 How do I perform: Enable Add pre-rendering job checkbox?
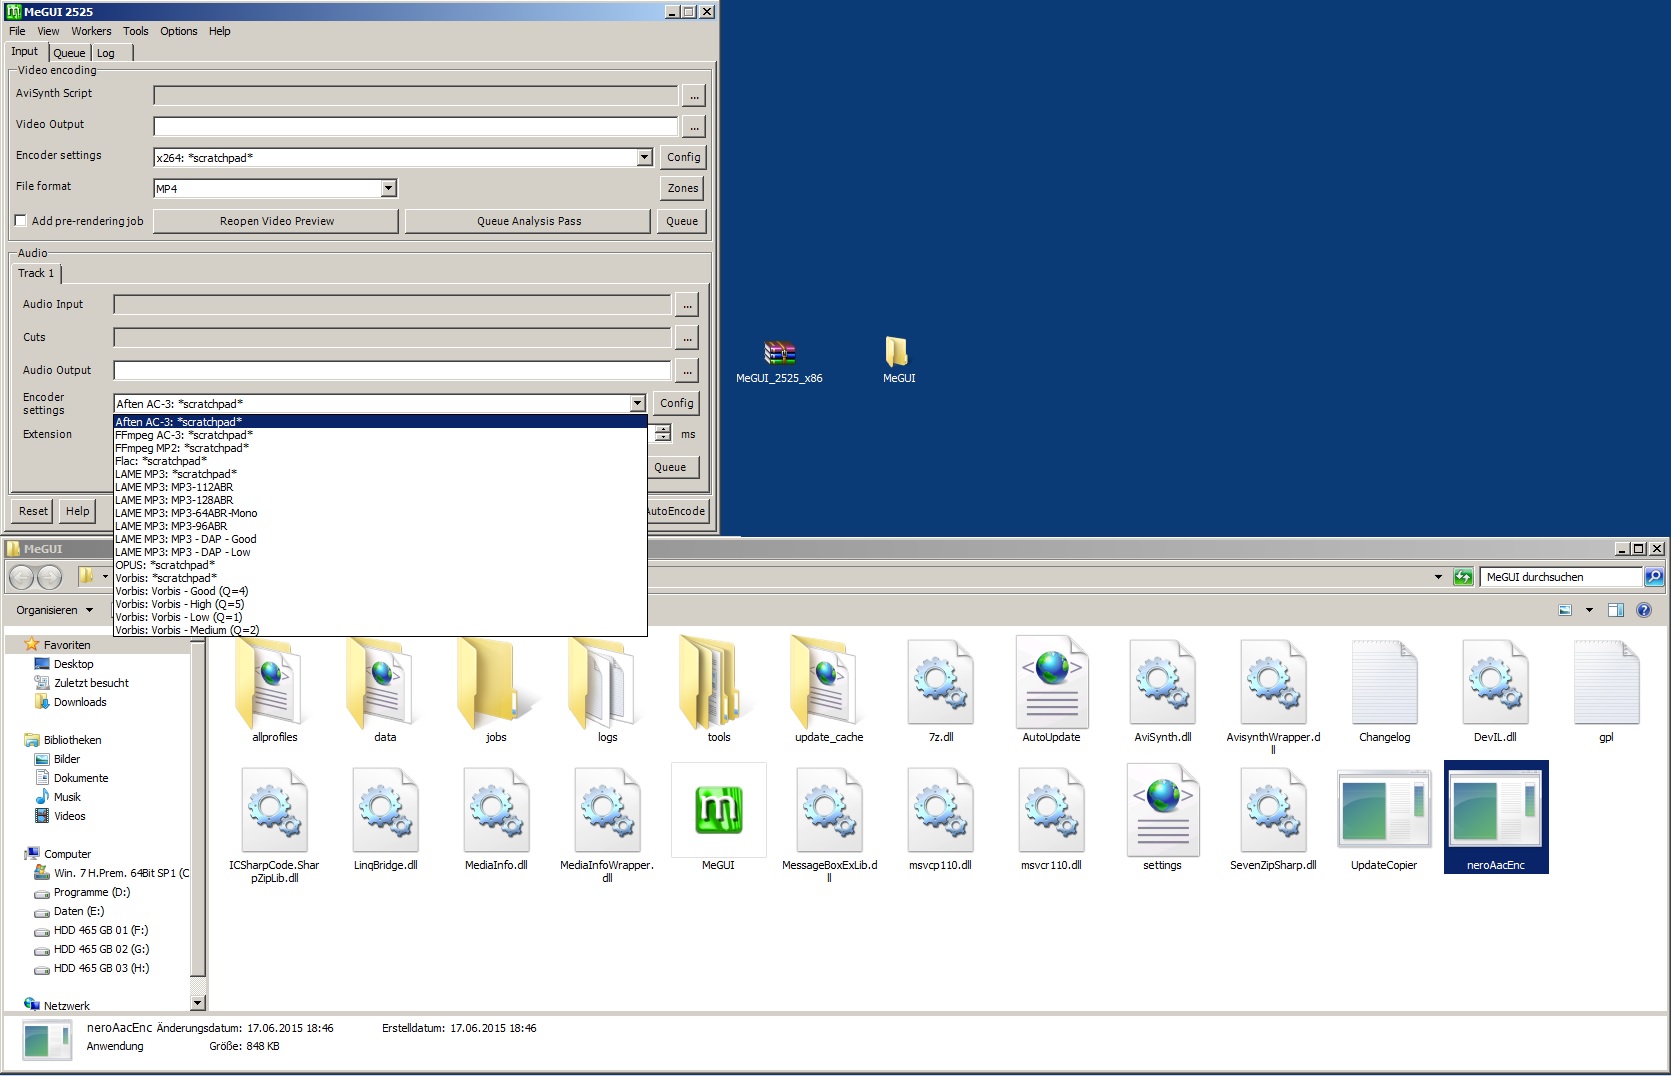(20, 221)
